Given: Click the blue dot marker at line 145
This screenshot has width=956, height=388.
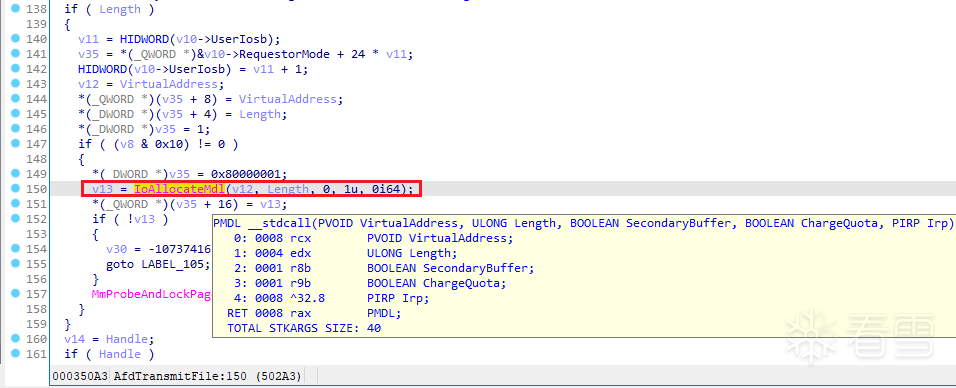Looking at the screenshot, I should [x=15, y=113].
